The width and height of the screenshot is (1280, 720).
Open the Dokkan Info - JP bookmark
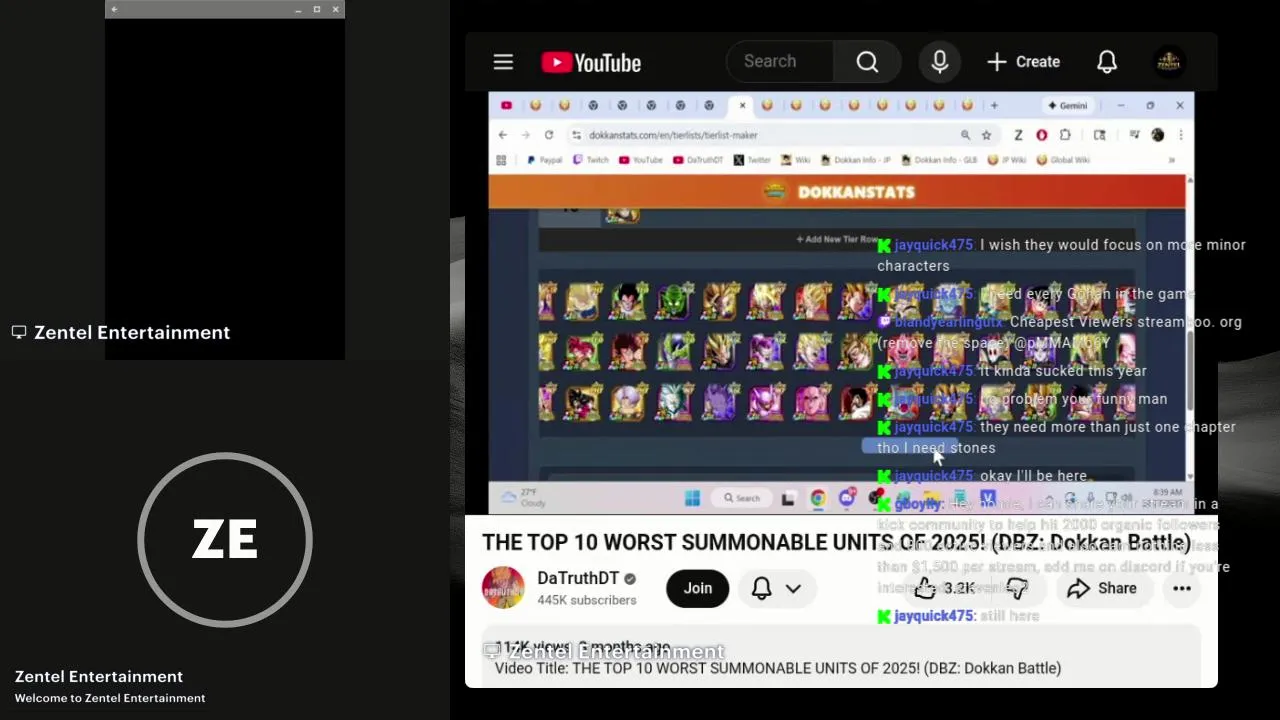(856, 160)
